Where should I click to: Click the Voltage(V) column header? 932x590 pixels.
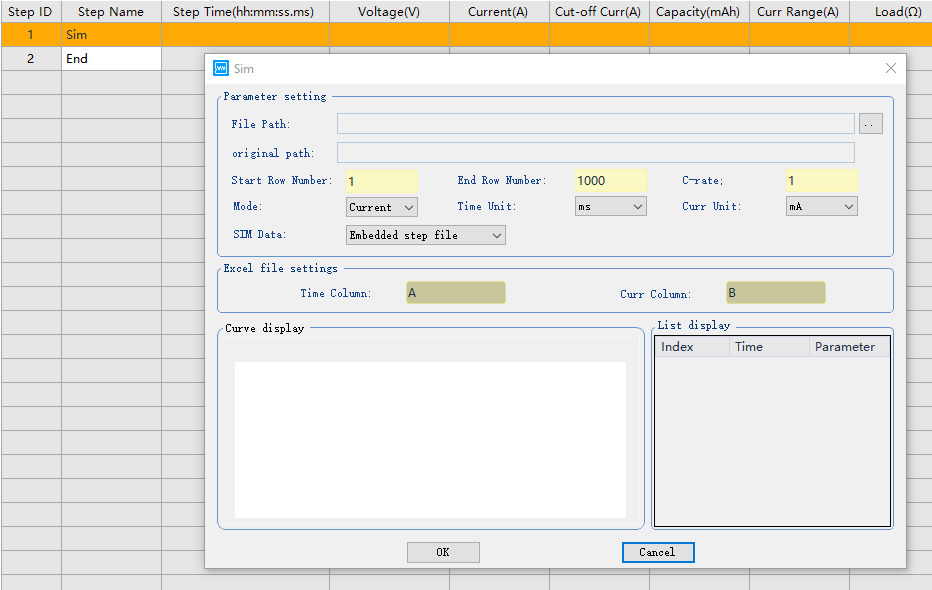pyautogui.click(x=389, y=12)
